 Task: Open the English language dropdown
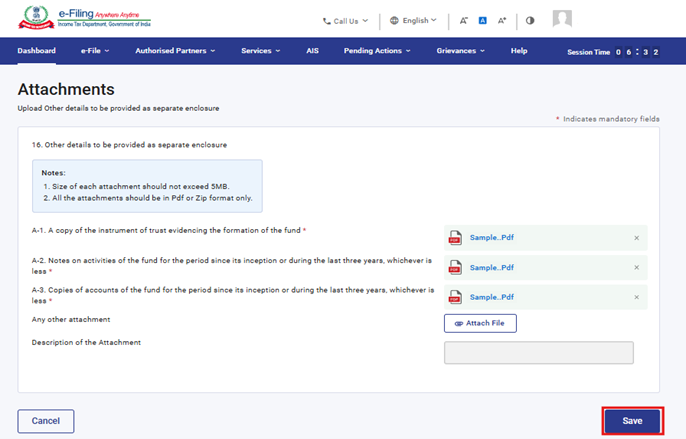point(413,20)
